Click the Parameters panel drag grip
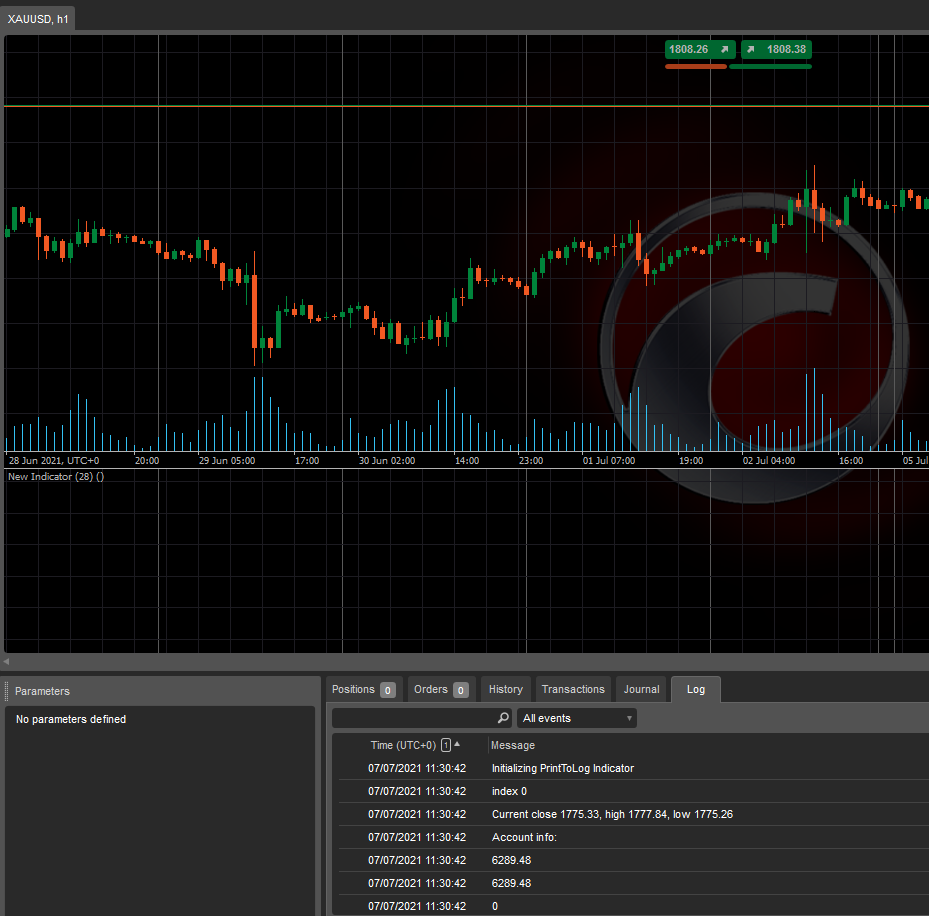 (7, 691)
